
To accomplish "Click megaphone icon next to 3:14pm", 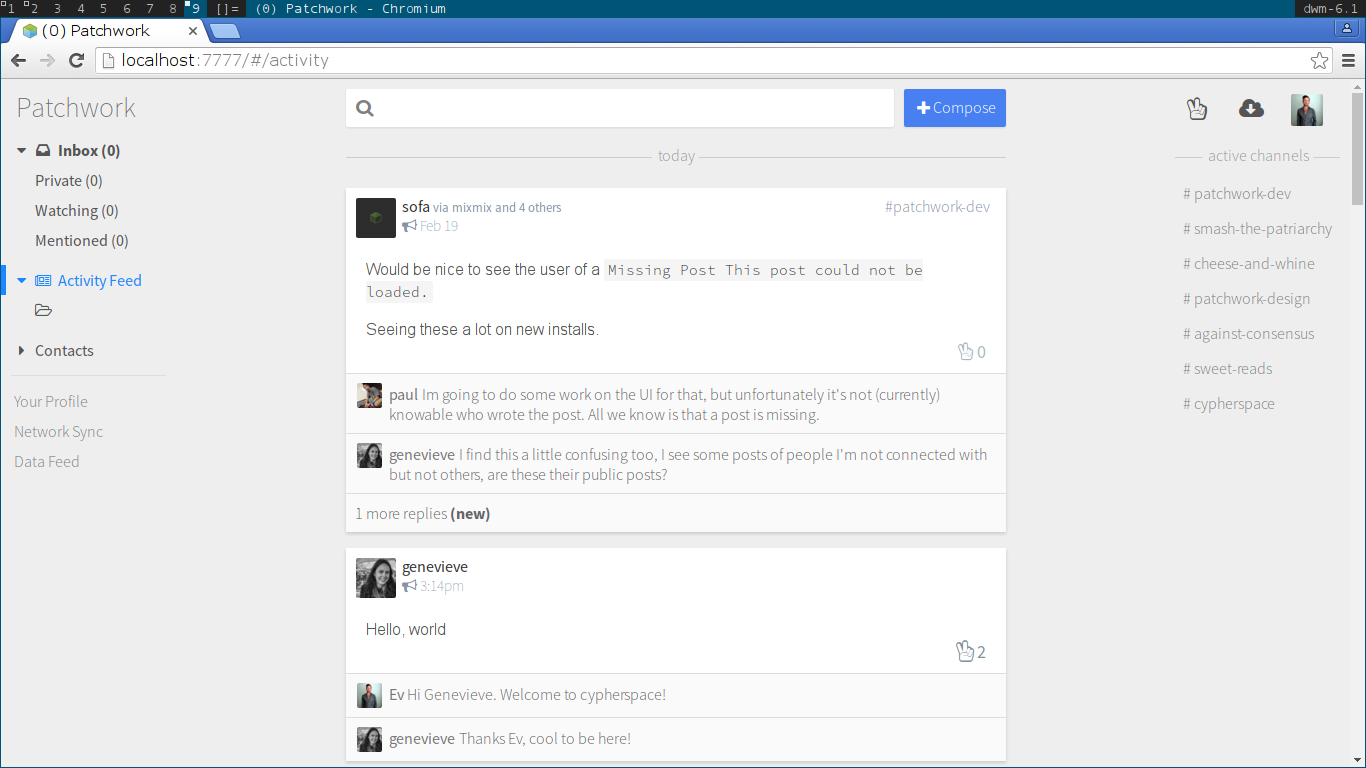I will click(x=409, y=586).
